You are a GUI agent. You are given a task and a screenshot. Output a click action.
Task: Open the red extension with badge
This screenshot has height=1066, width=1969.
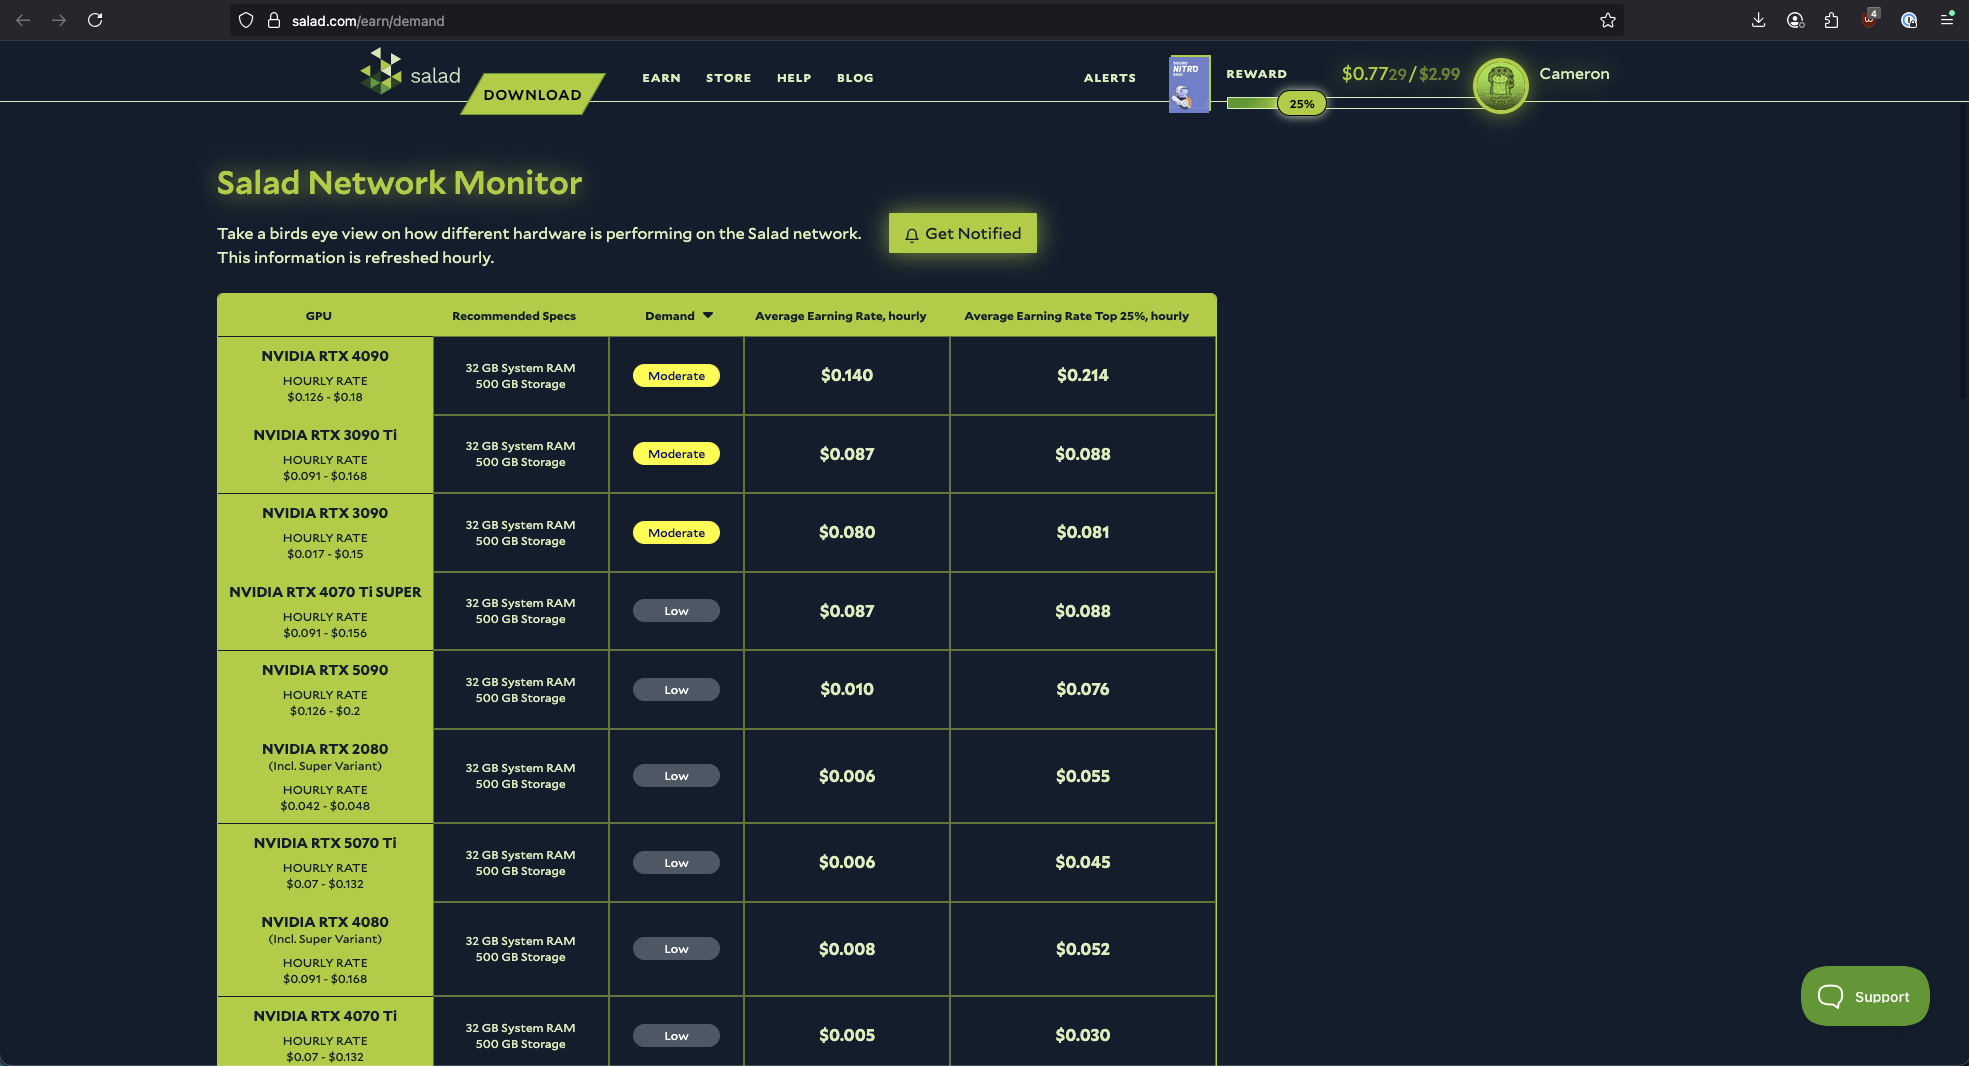[x=1869, y=19]
